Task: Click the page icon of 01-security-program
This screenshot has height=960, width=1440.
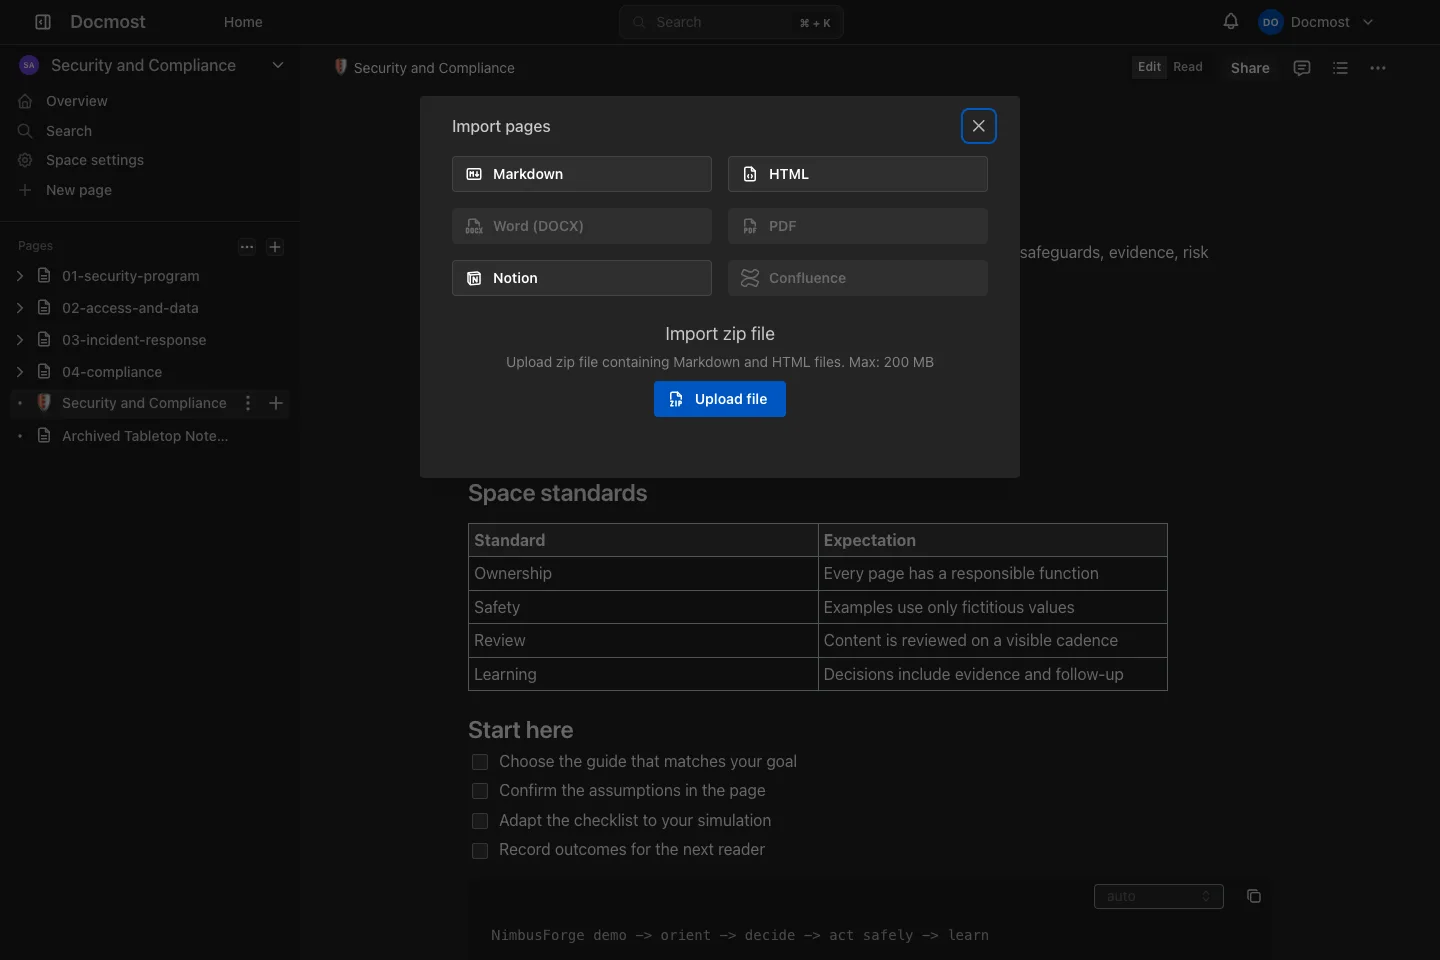Action: point(44,276)
